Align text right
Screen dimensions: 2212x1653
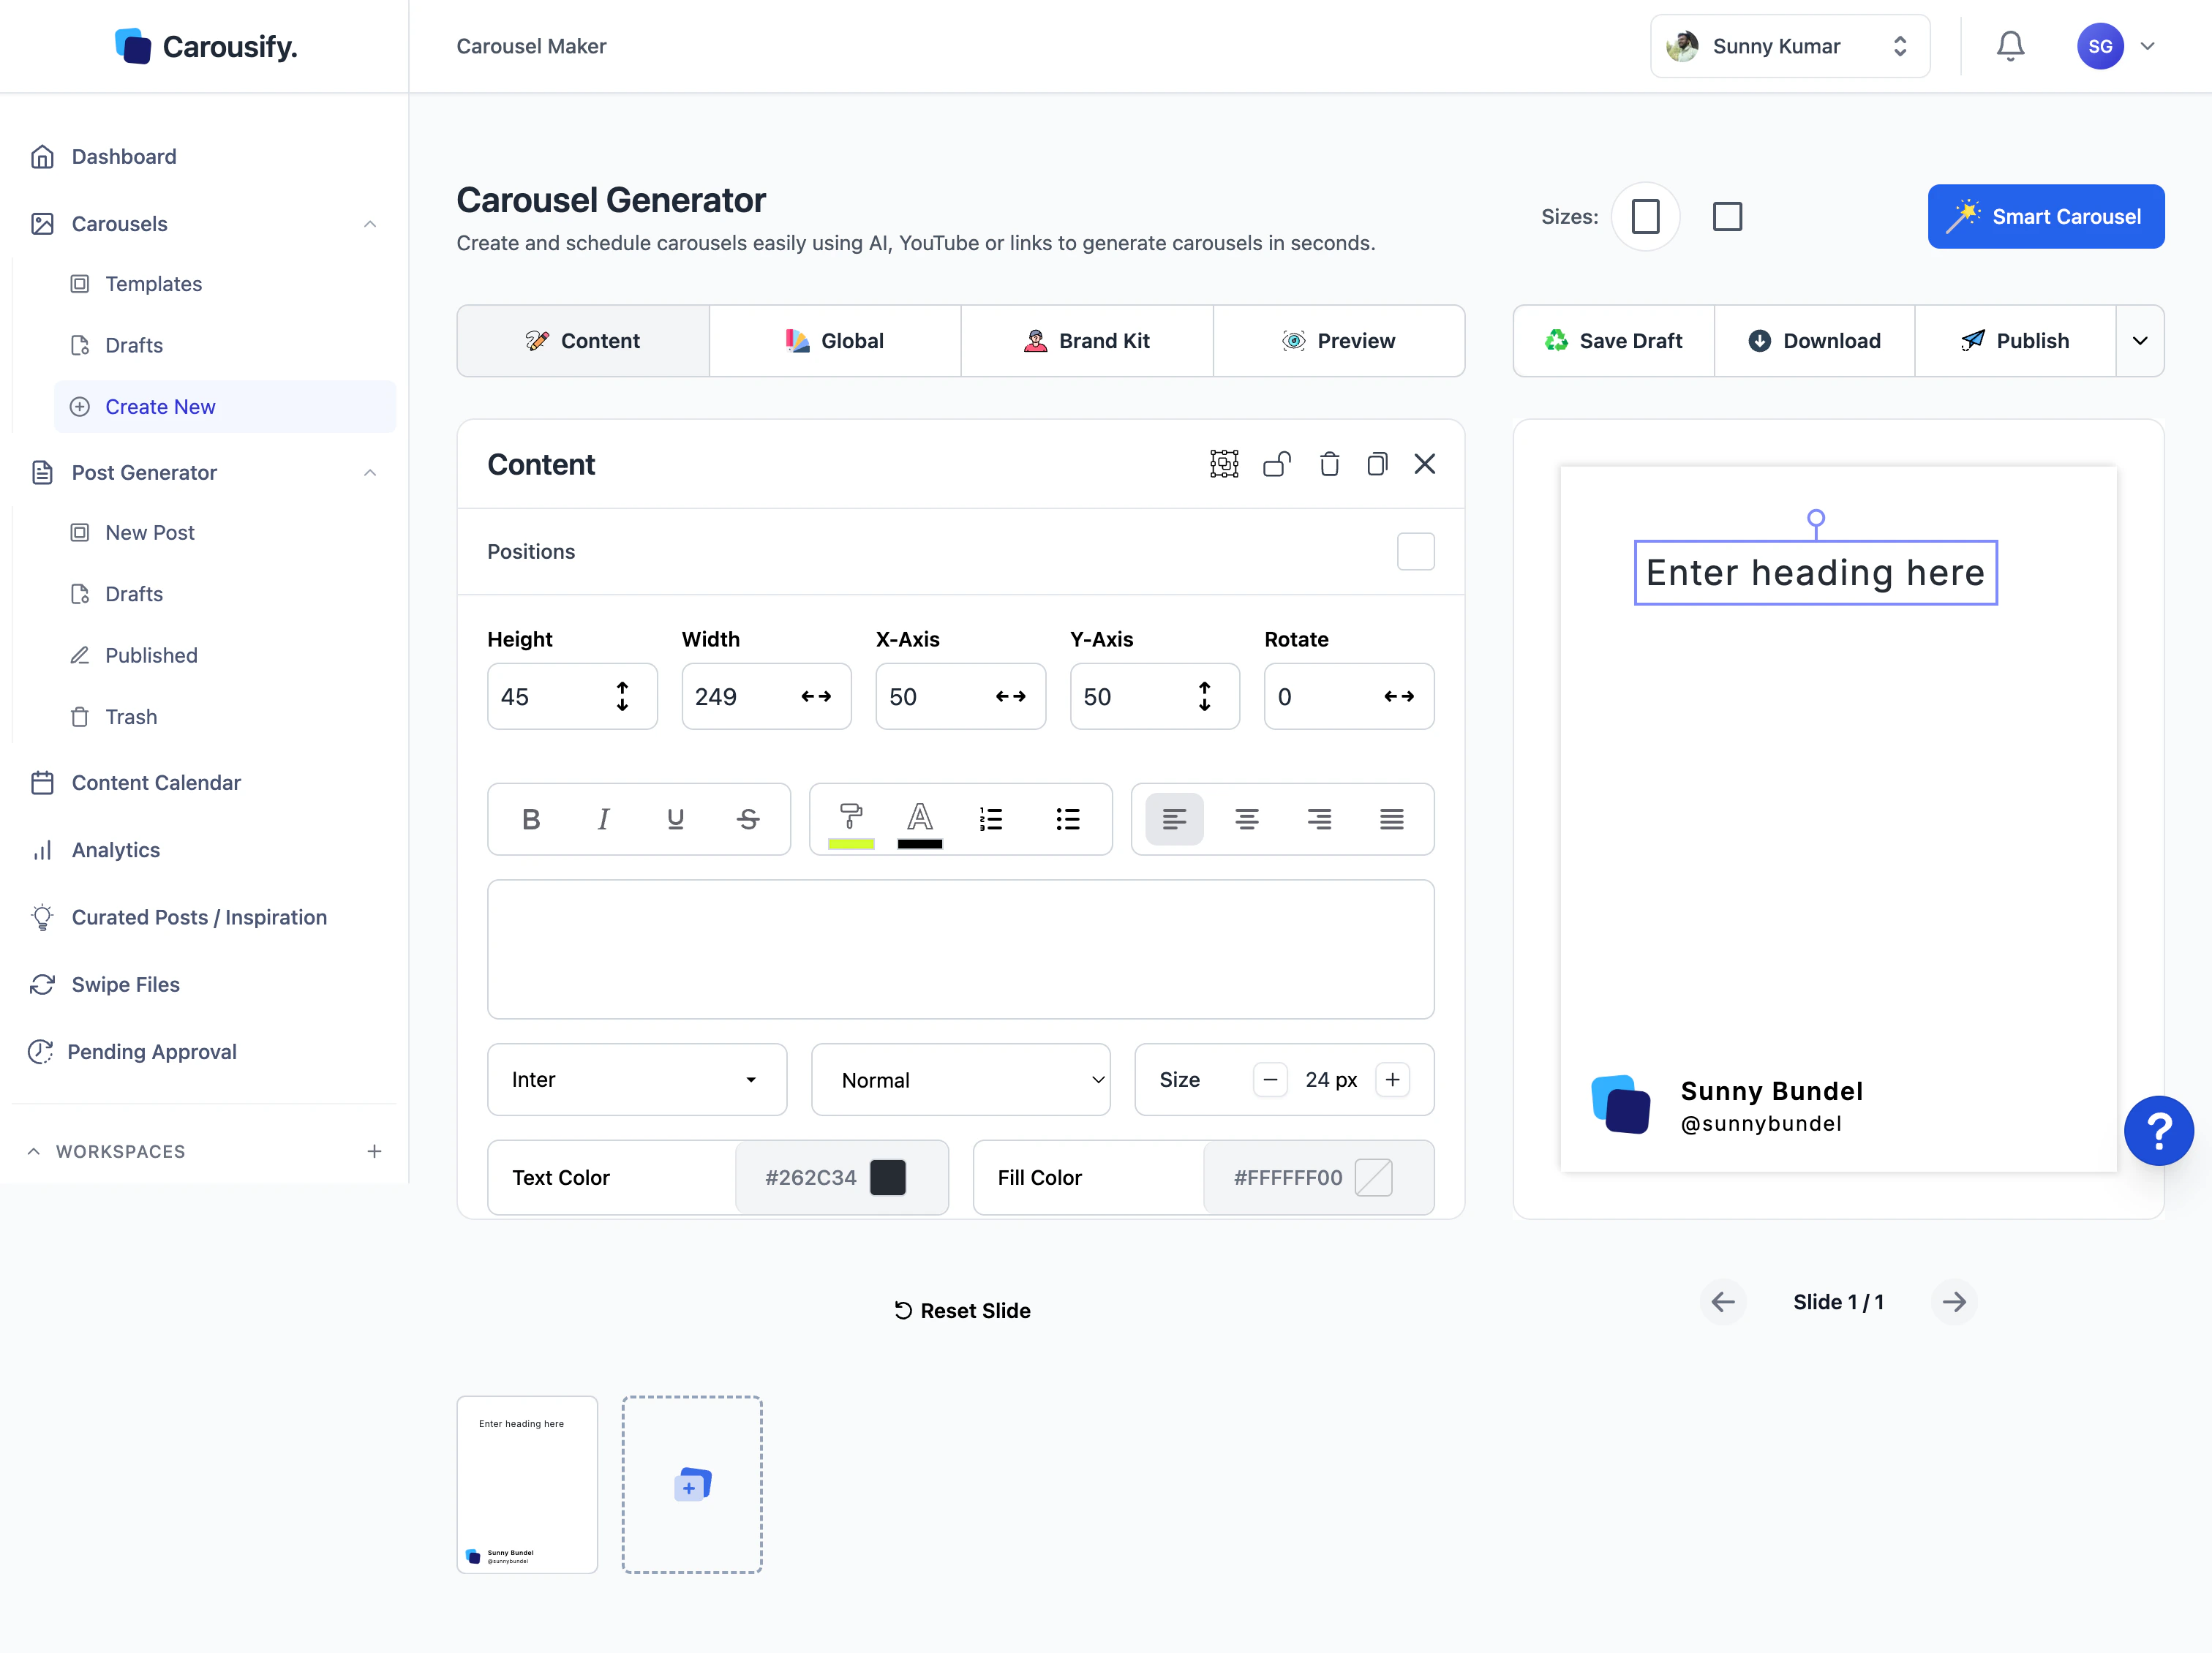(x=1319, y=819)
